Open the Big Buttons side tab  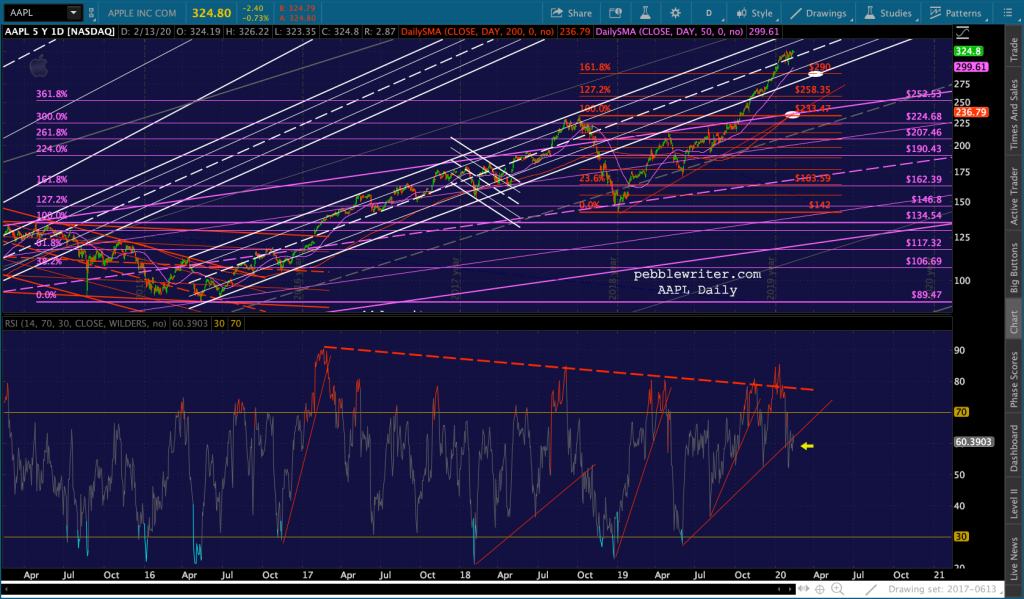(x=1014, y=268)
